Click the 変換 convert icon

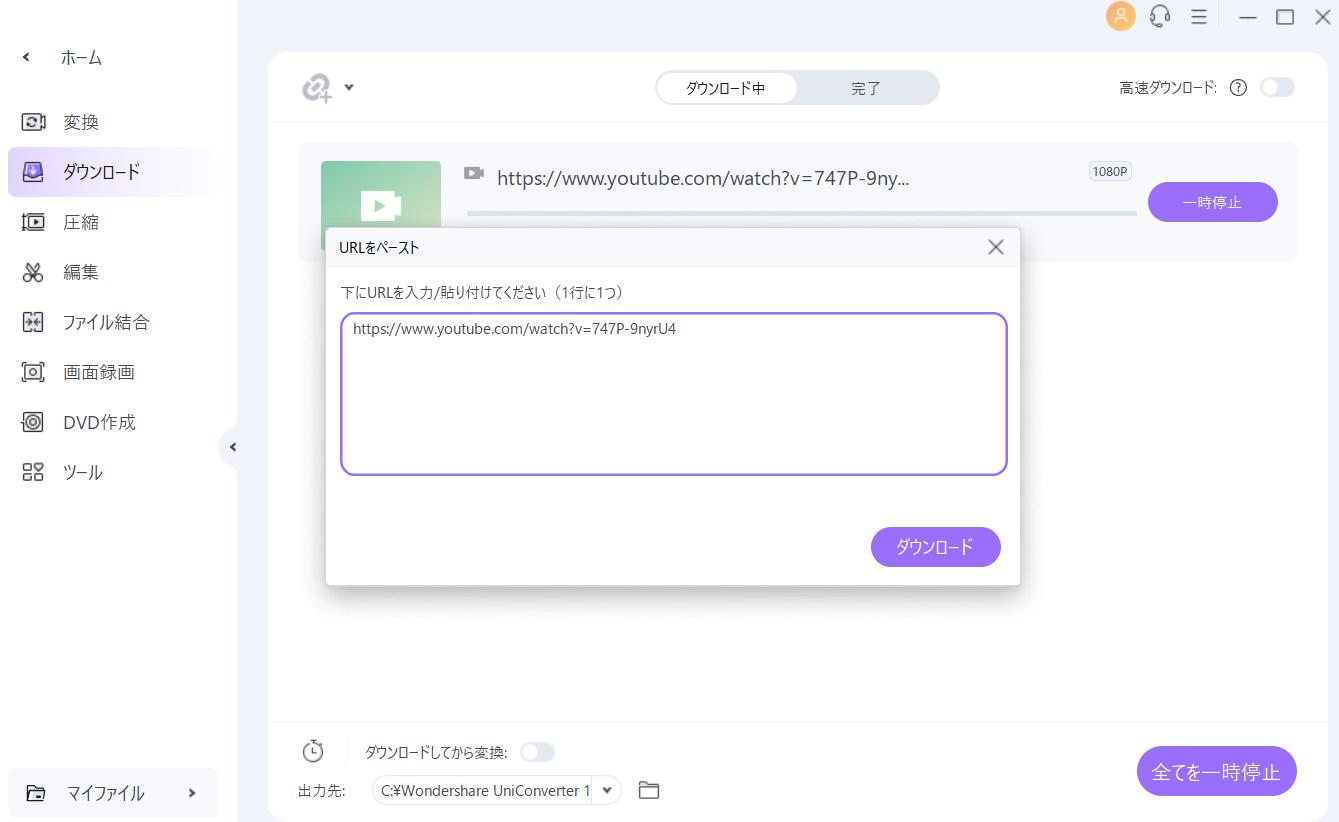pyautogui.click(x=33, y=122)
